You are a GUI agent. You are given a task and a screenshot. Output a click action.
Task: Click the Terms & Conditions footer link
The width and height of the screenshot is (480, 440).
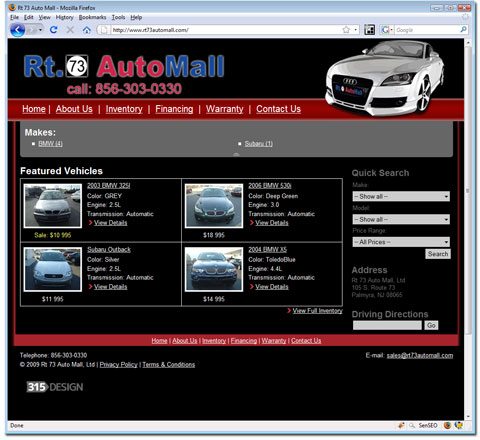point(169,365)
